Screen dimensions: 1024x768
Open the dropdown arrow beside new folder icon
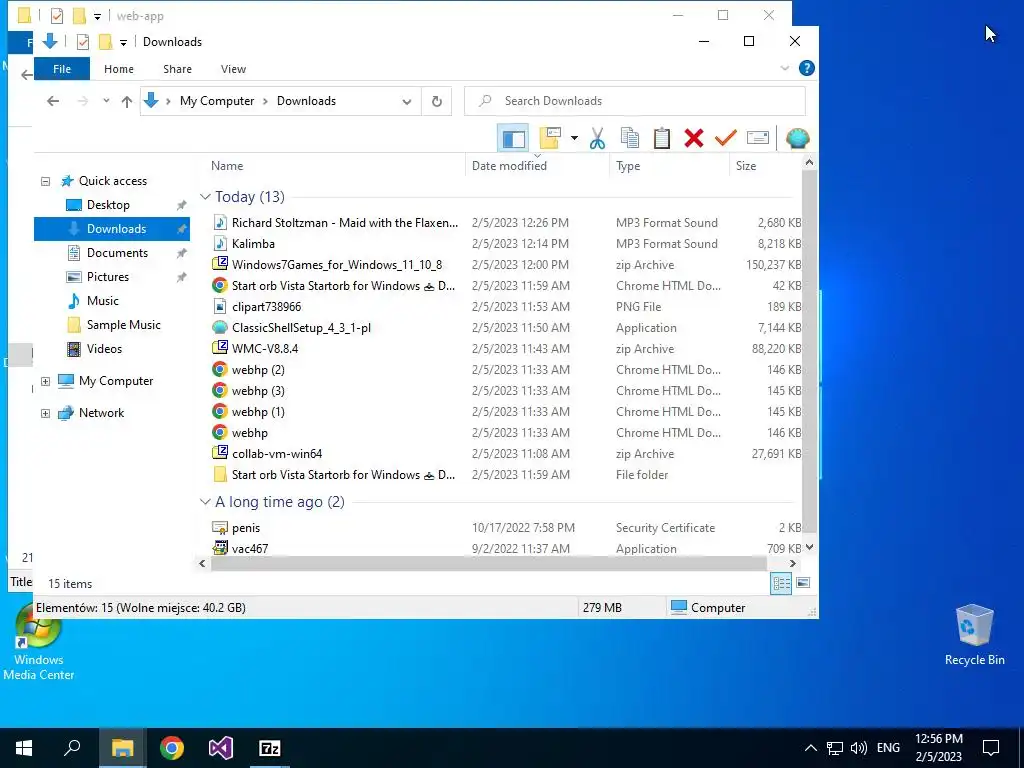coord(574,138)
